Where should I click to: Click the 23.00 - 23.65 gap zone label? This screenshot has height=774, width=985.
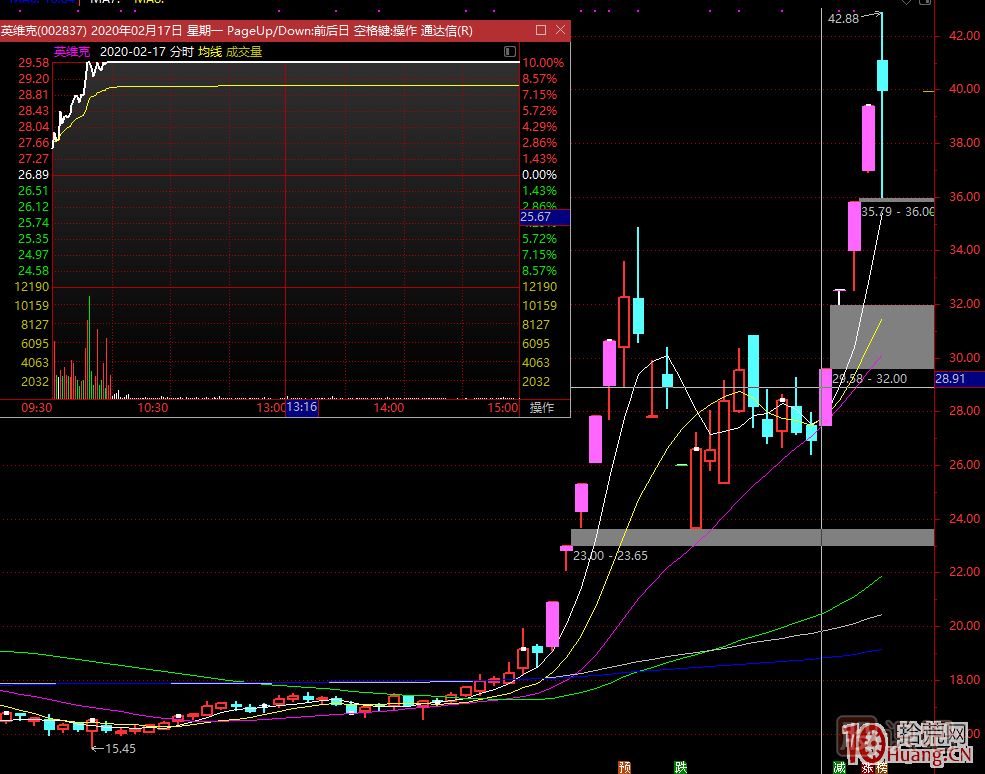pyautogui.click(x=609, y=555)
